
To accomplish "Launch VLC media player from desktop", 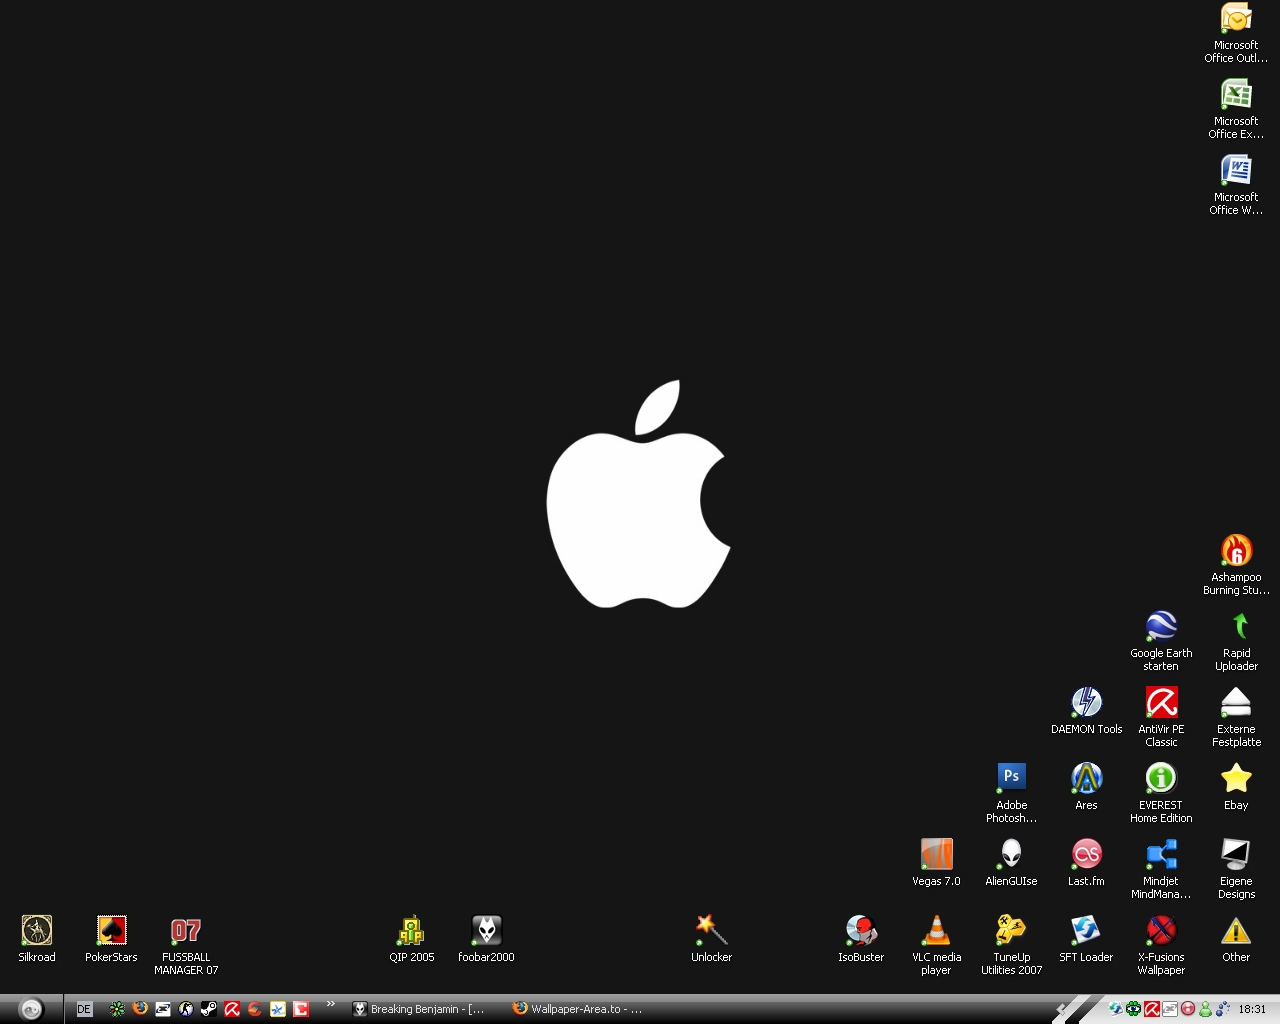I will tap(936, 931).
